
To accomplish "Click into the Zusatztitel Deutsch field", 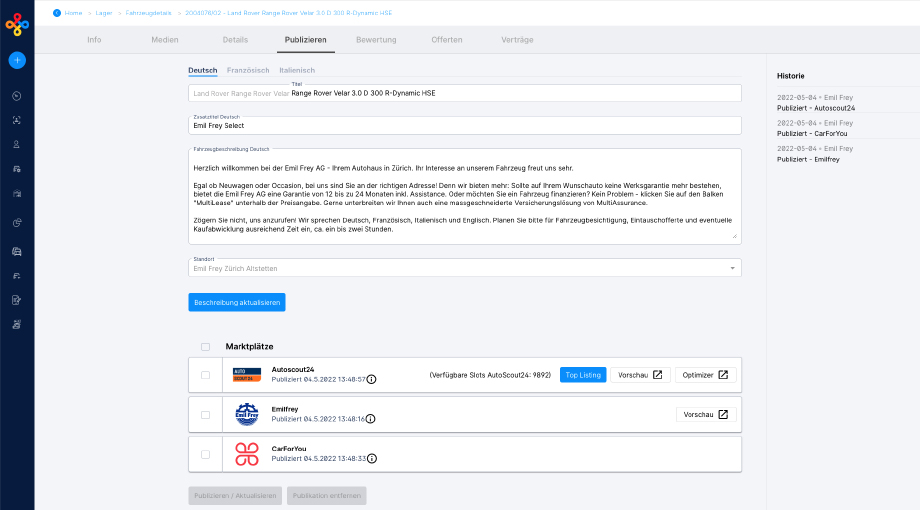I will pyautogui.click(x=465, y=126).
